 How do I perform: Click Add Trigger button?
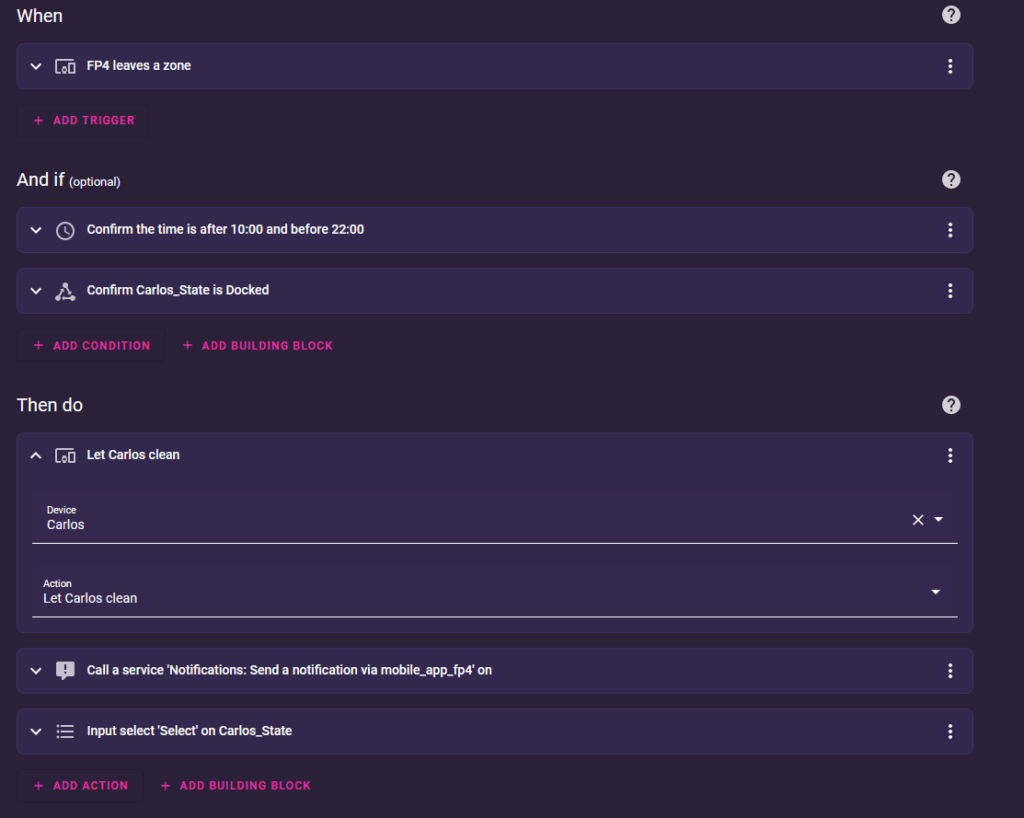click(x=84, y=120)
